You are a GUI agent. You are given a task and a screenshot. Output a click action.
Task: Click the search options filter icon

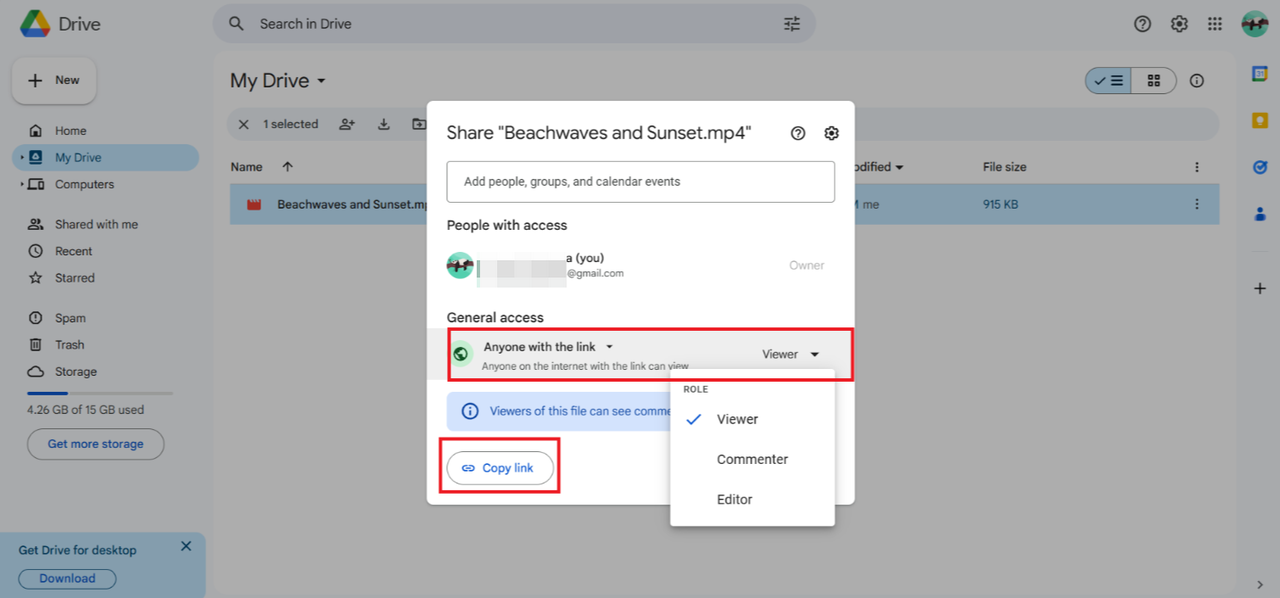pos(792,24)
